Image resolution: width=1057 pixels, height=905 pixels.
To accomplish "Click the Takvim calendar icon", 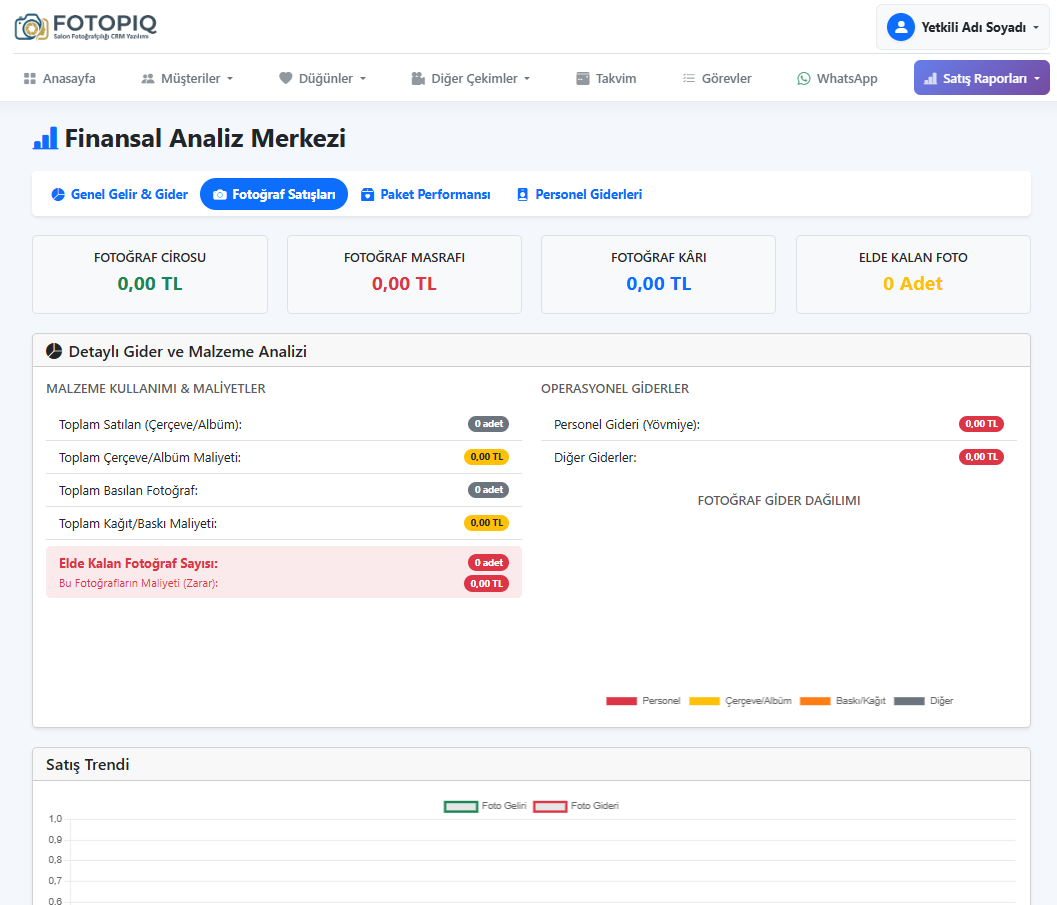I will coord(583,78).
